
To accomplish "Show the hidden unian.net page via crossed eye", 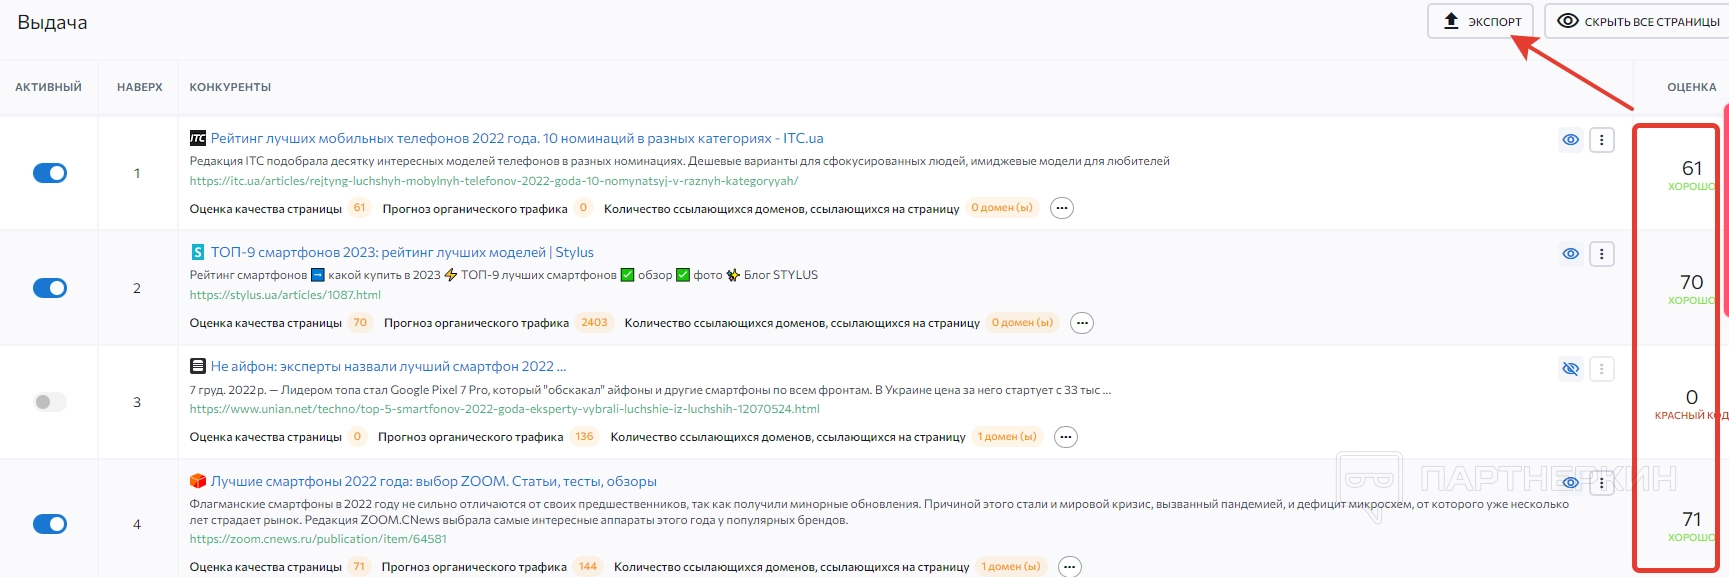I will pyautogui.click(x=1571, y=369).
